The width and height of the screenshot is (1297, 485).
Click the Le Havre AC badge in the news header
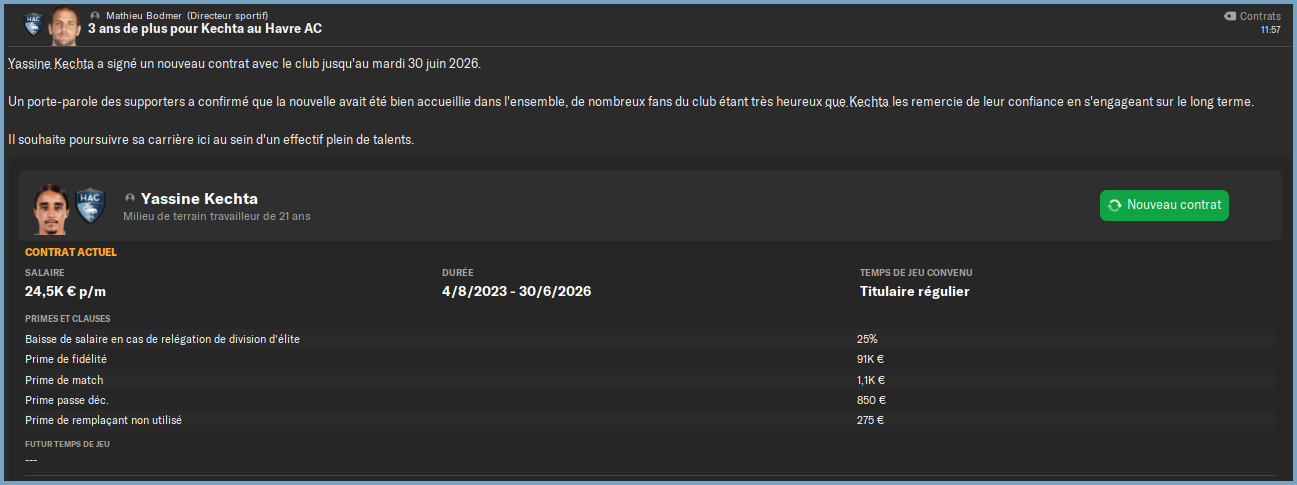click(33, 21)
